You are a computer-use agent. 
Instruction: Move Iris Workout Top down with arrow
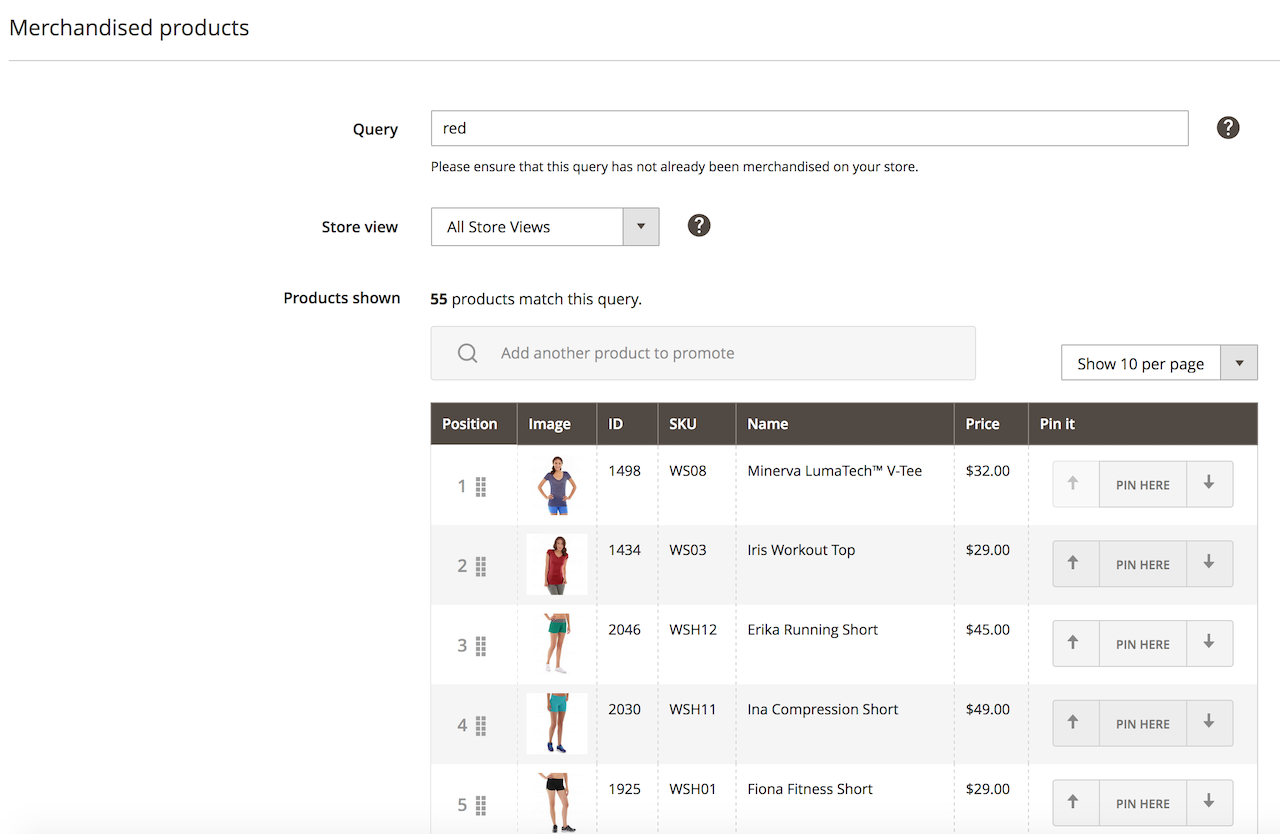(x=1209, y=563)
